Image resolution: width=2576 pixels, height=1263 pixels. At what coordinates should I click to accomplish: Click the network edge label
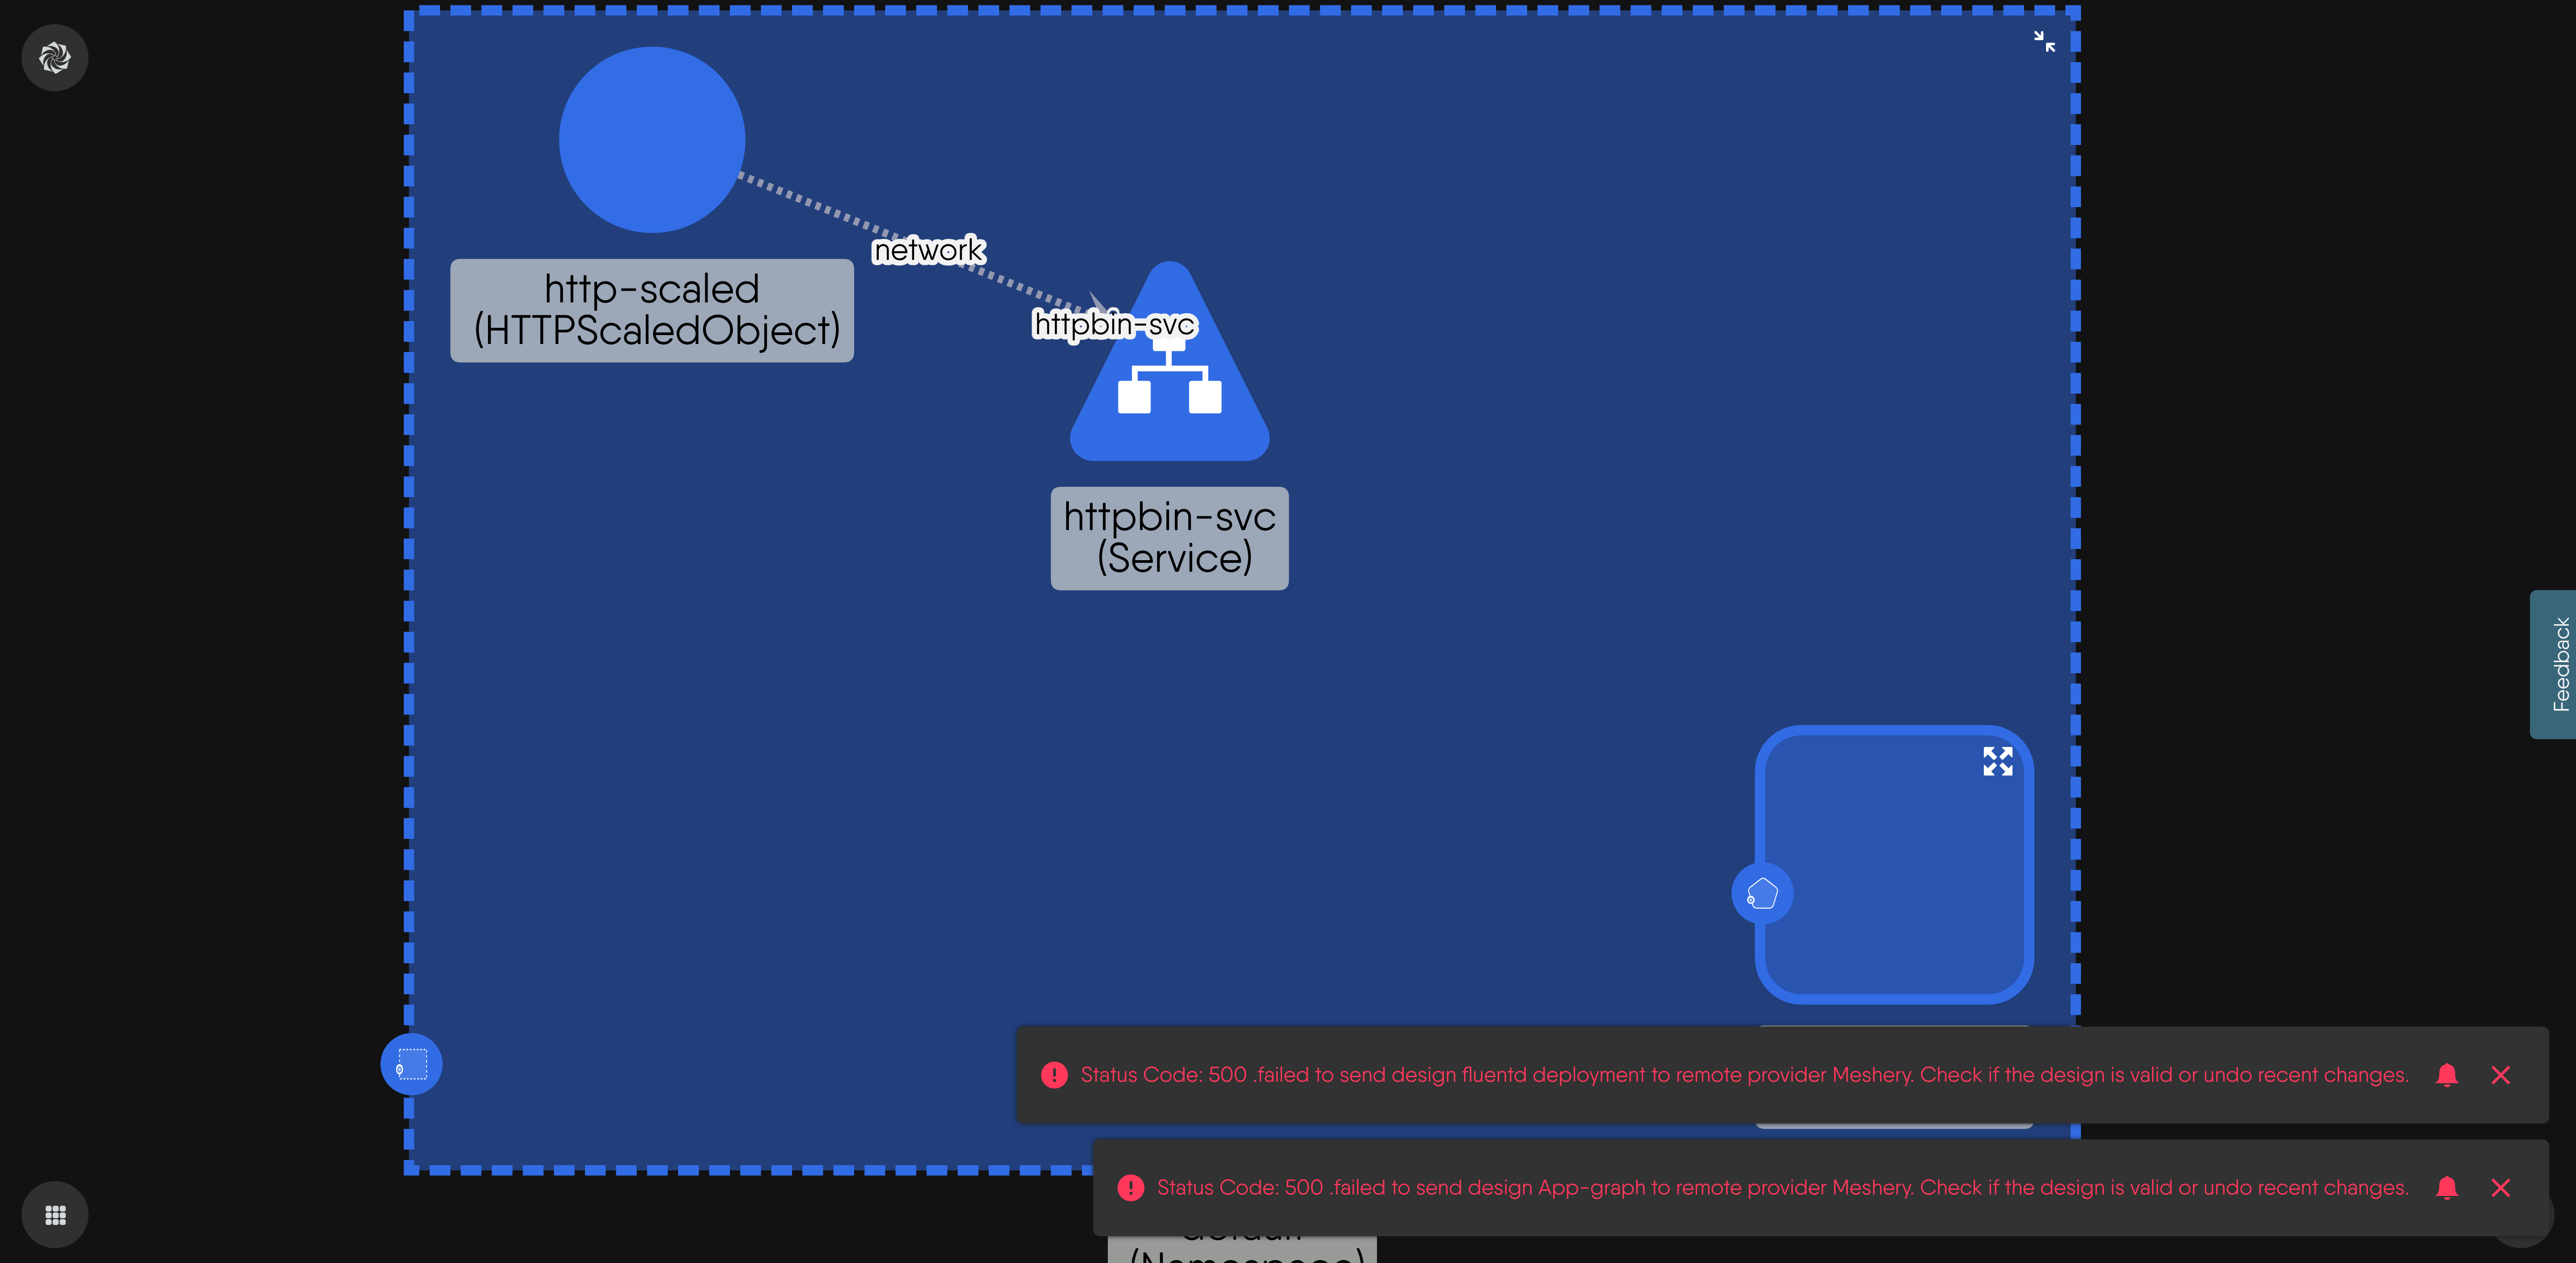pos(929,250)
